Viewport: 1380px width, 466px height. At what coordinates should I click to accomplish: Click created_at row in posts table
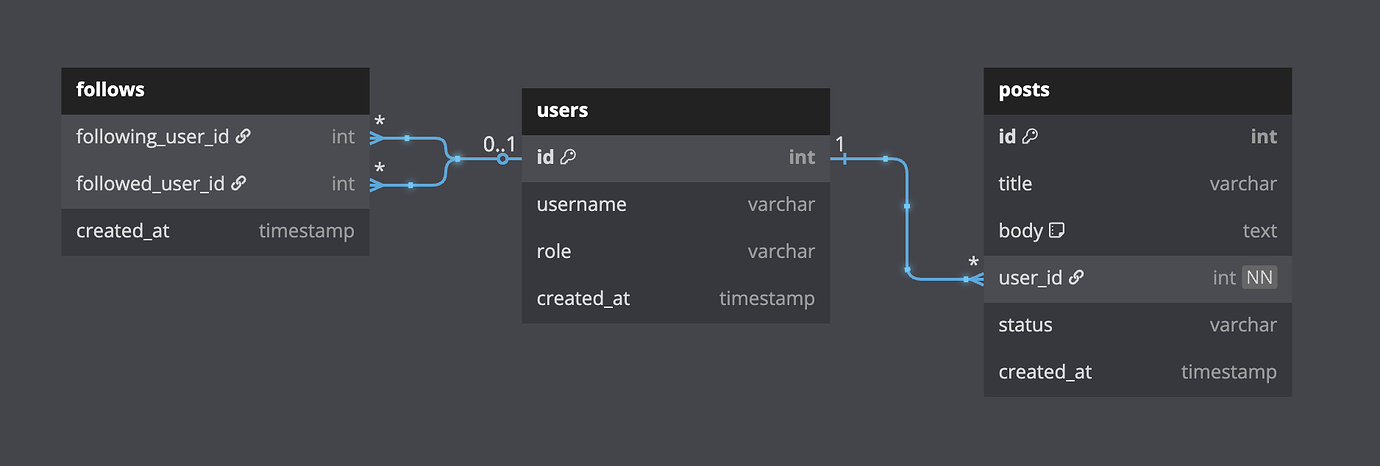1137,372
